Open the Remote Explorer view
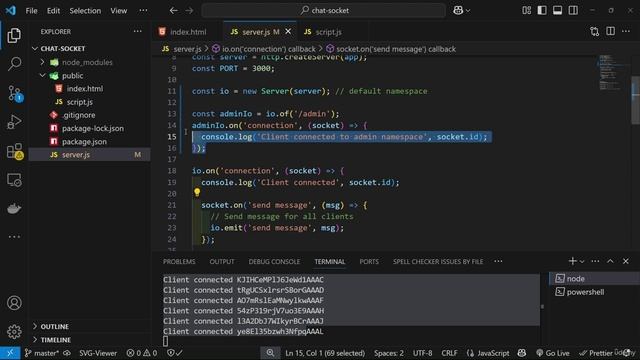 coord(14,180)
